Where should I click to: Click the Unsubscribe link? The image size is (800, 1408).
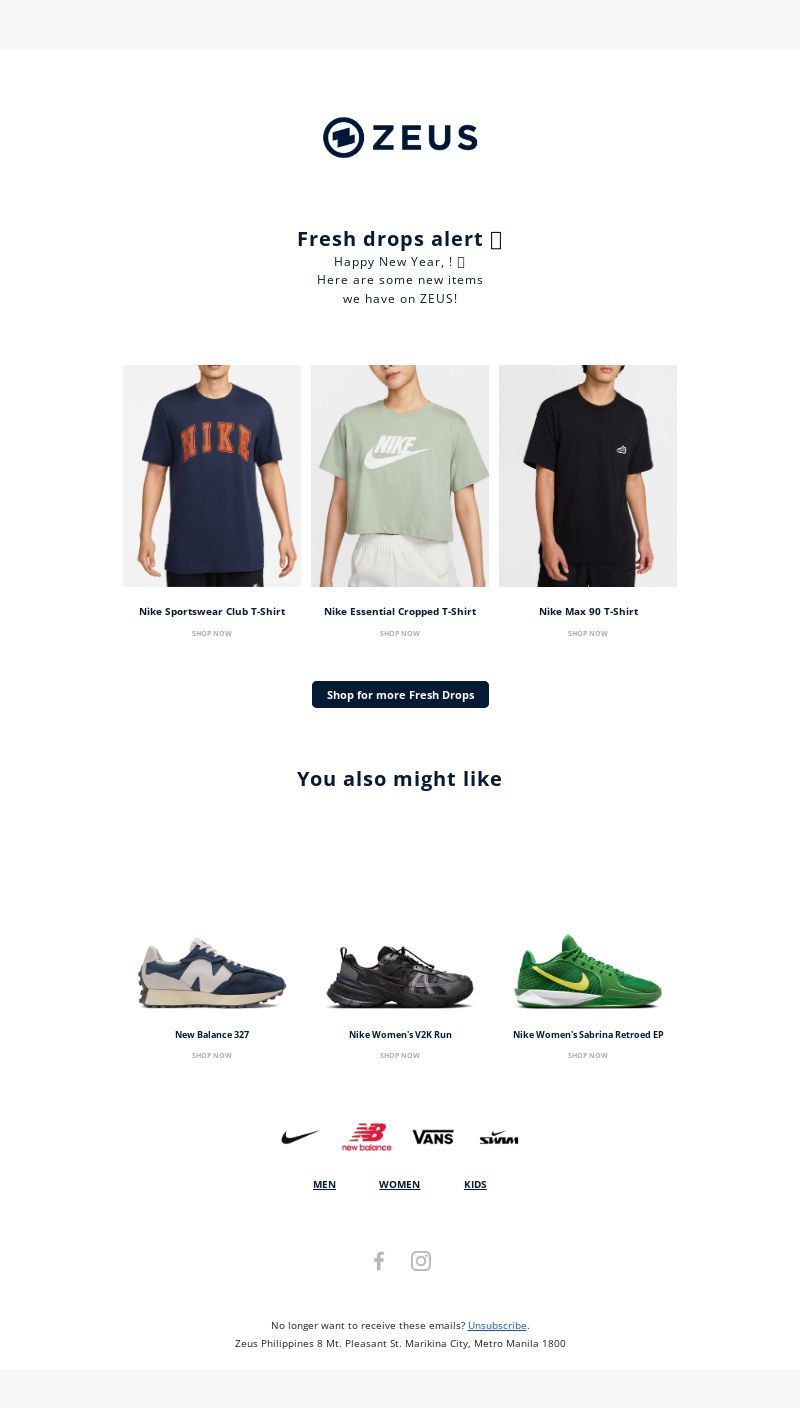pyautogui.click(x=497, y=1325)
